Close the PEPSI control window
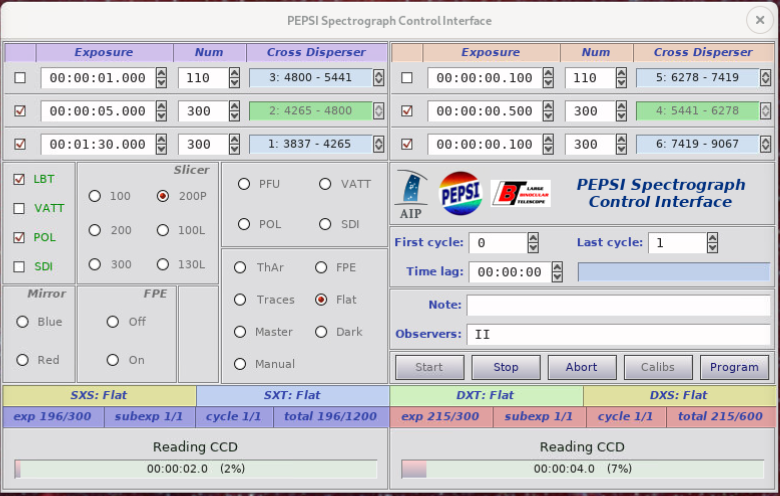 pyautogui.click(x=760, y=20)
